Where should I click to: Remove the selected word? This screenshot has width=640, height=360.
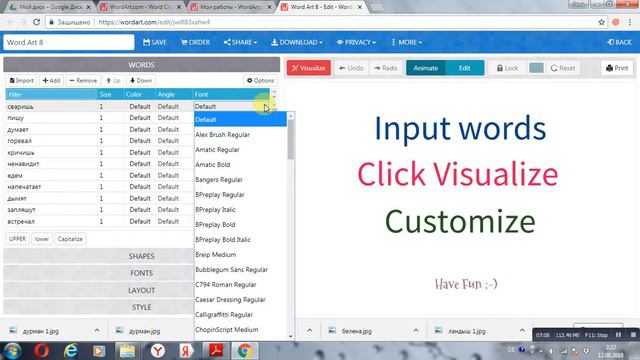pyautogui.click(x=83, y=80)
